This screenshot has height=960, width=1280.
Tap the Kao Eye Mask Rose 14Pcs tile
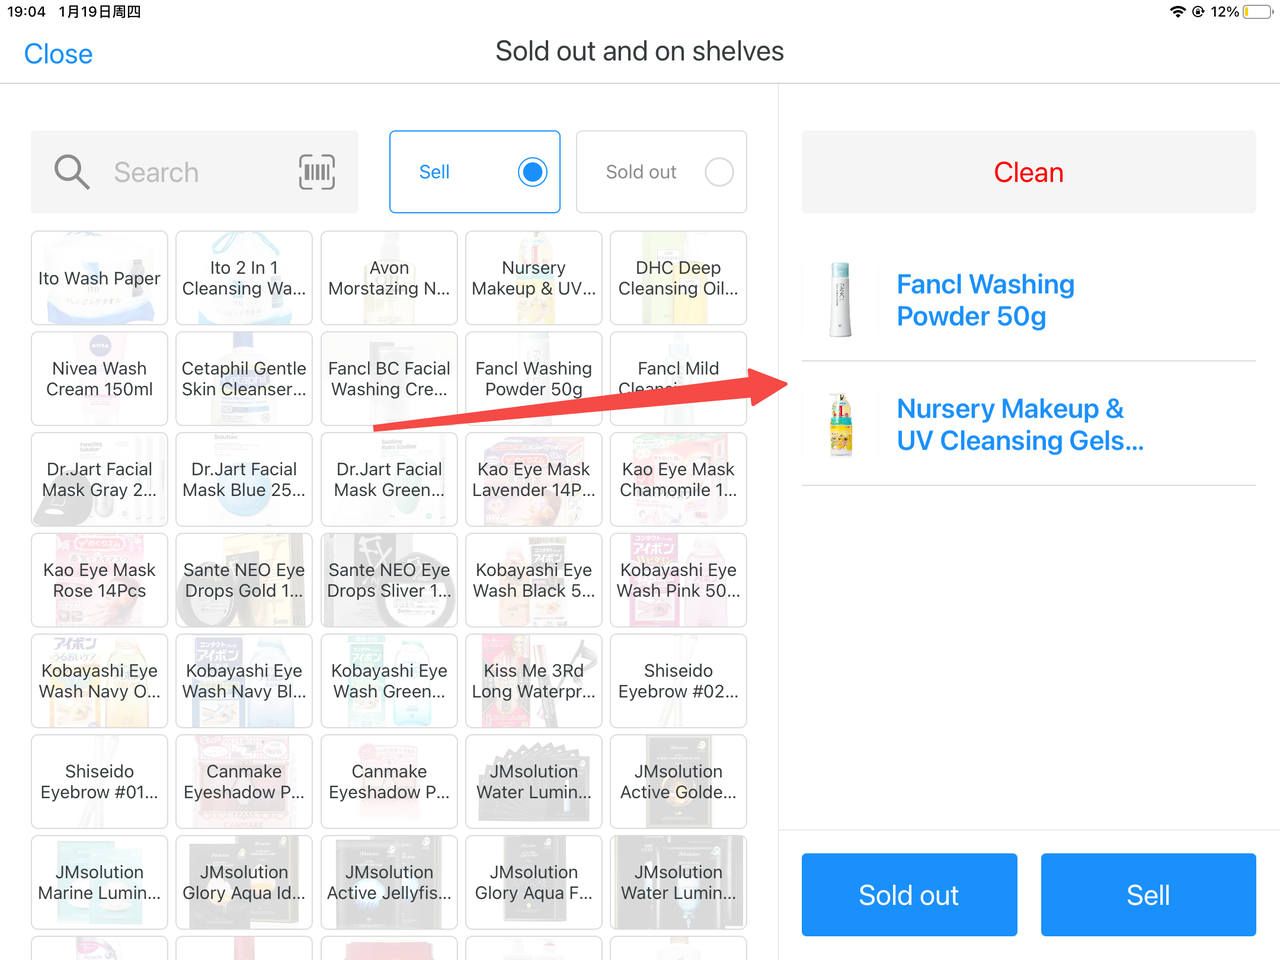click(99, 580)
